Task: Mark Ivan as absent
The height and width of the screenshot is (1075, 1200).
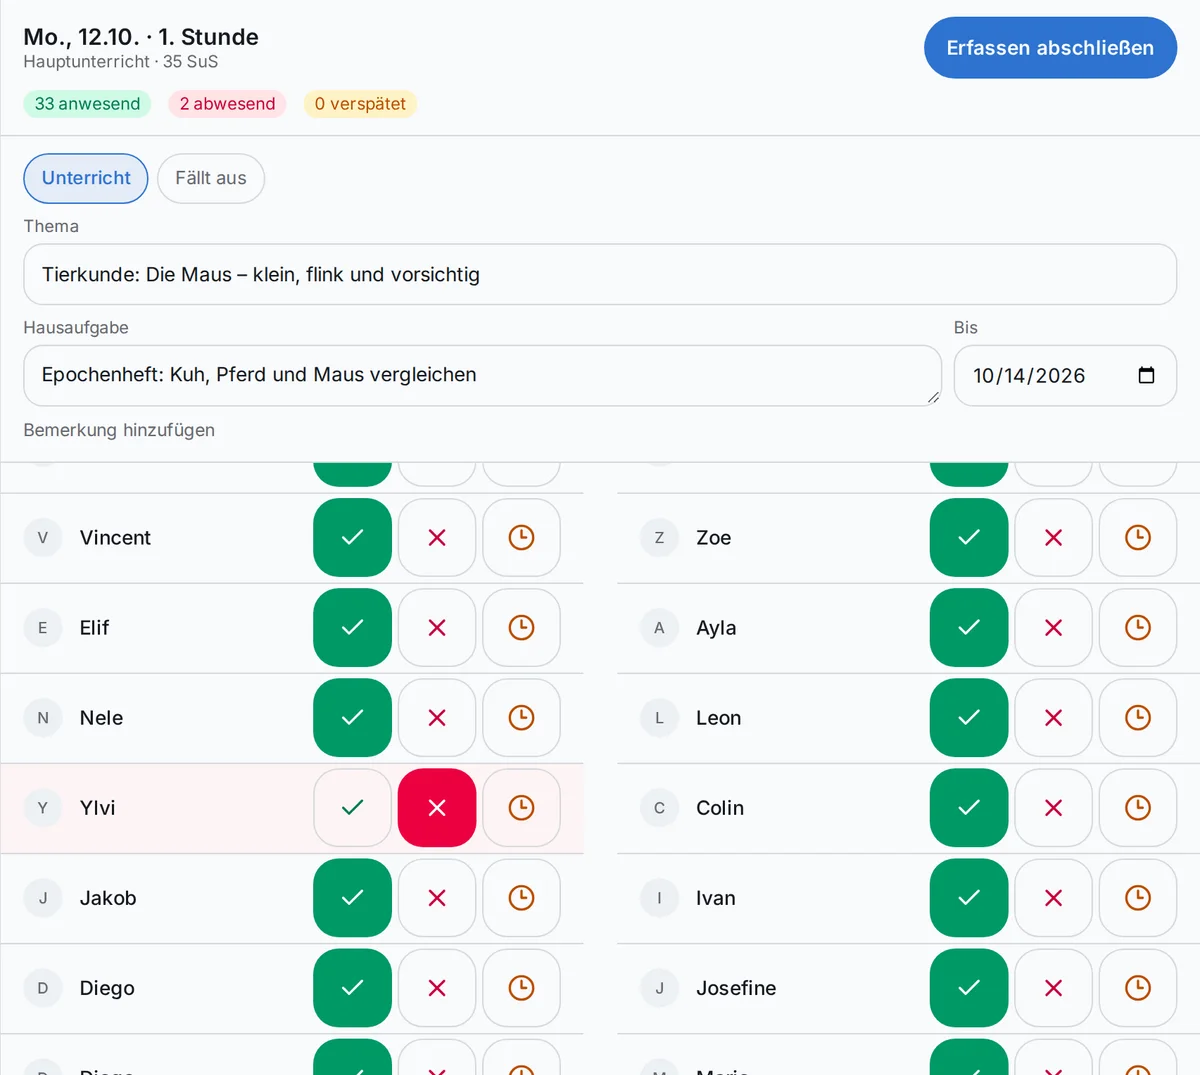Action: tap(1053, 898)
